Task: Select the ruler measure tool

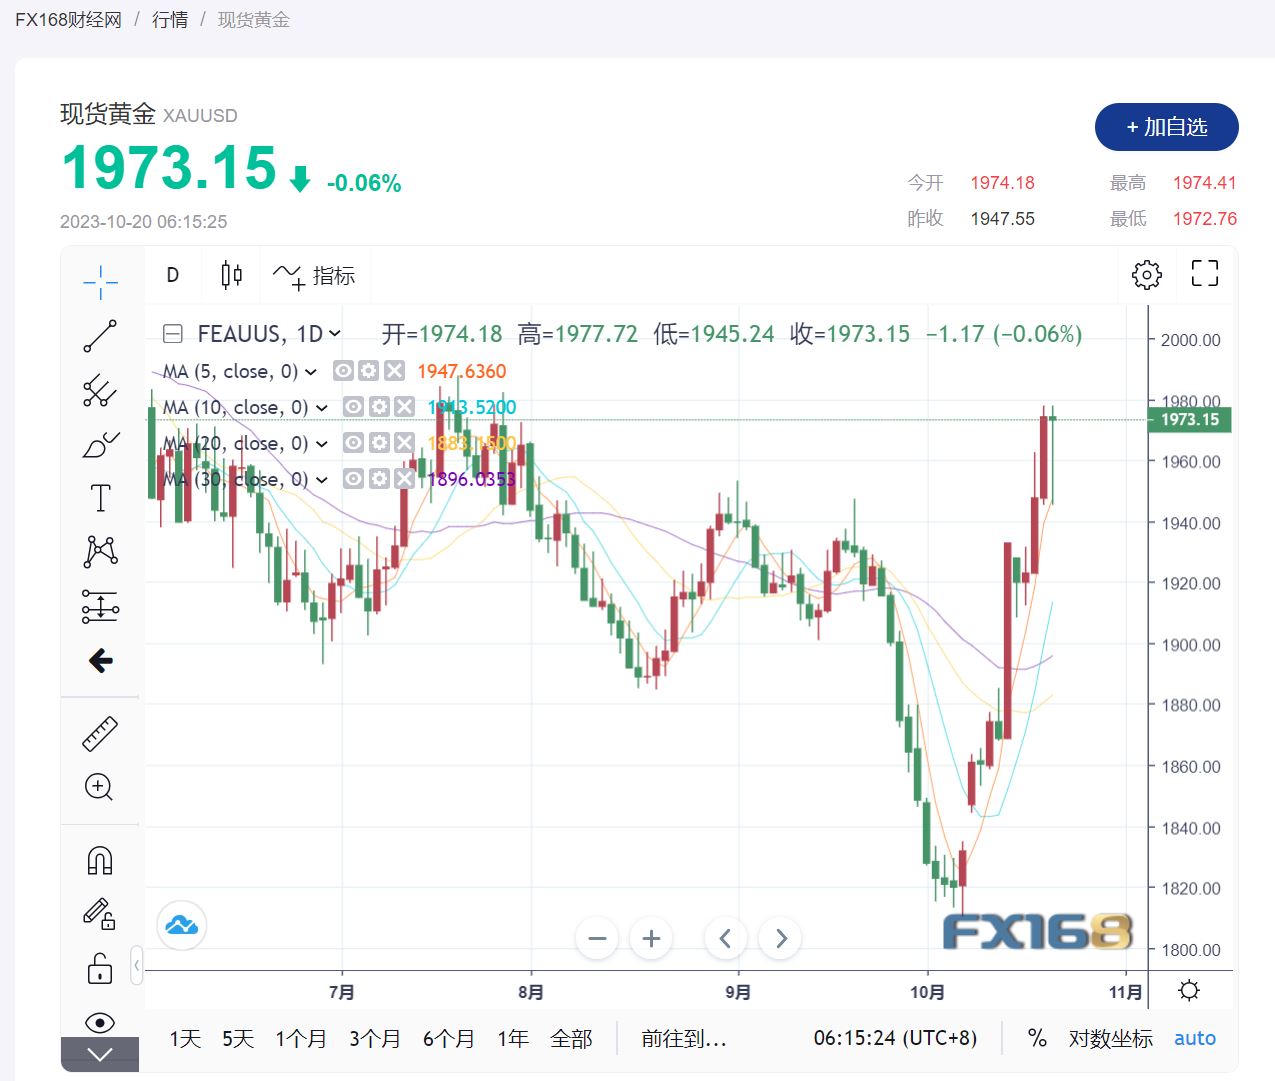Action: 100,731
